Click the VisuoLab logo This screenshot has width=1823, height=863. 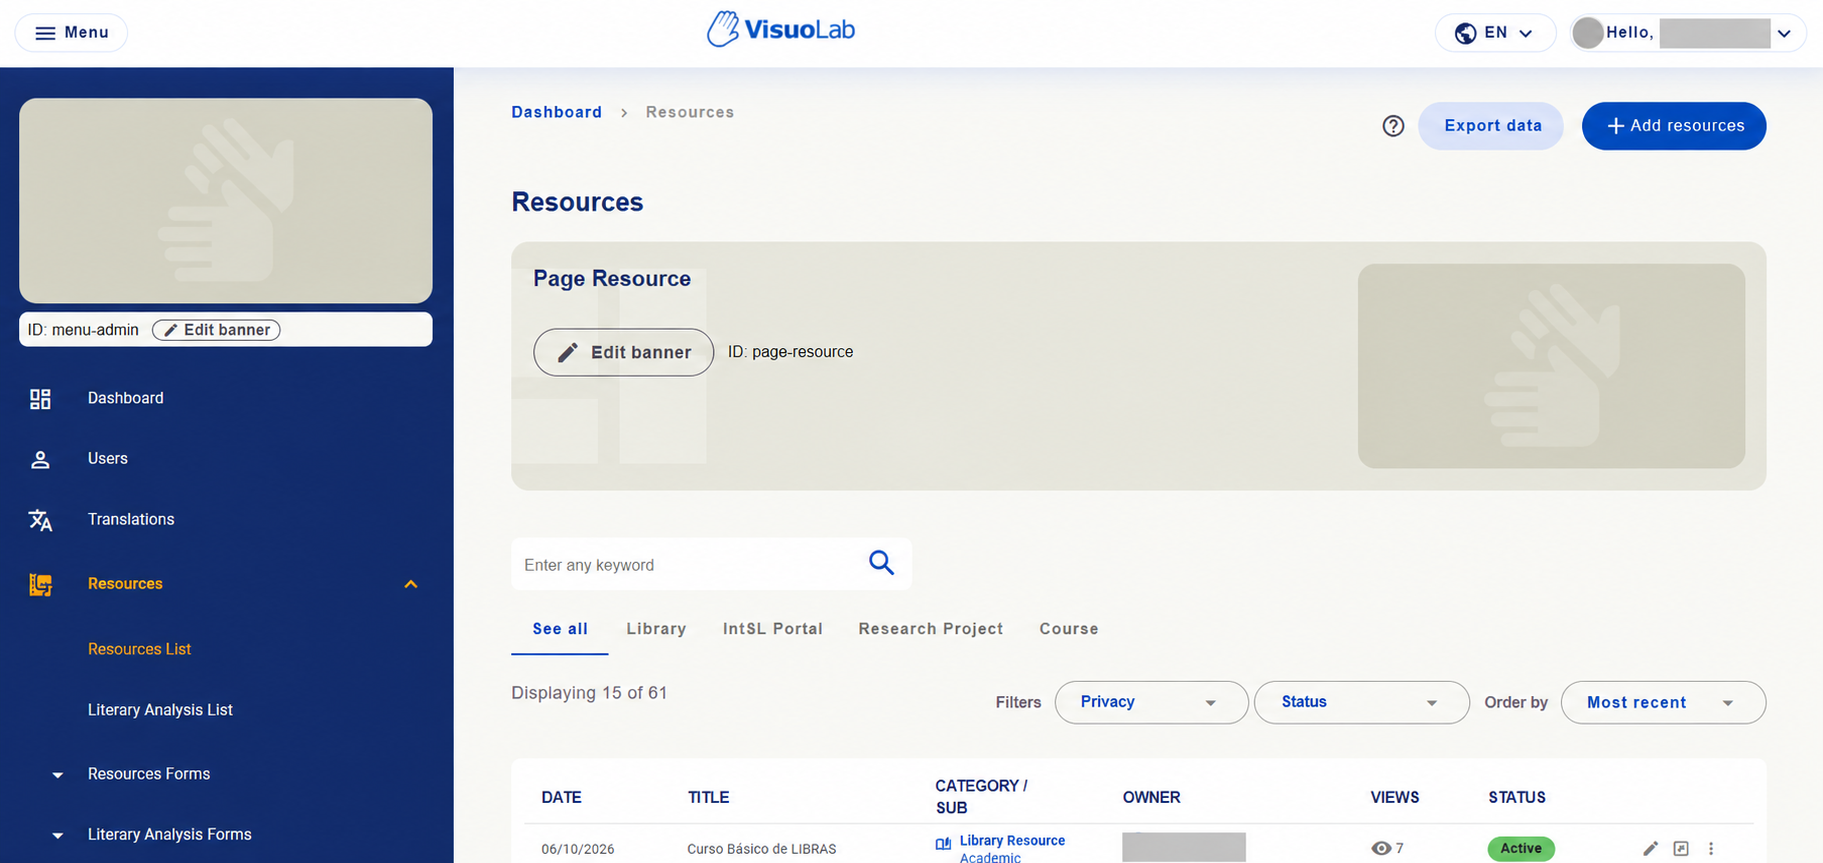coord(781,30)
